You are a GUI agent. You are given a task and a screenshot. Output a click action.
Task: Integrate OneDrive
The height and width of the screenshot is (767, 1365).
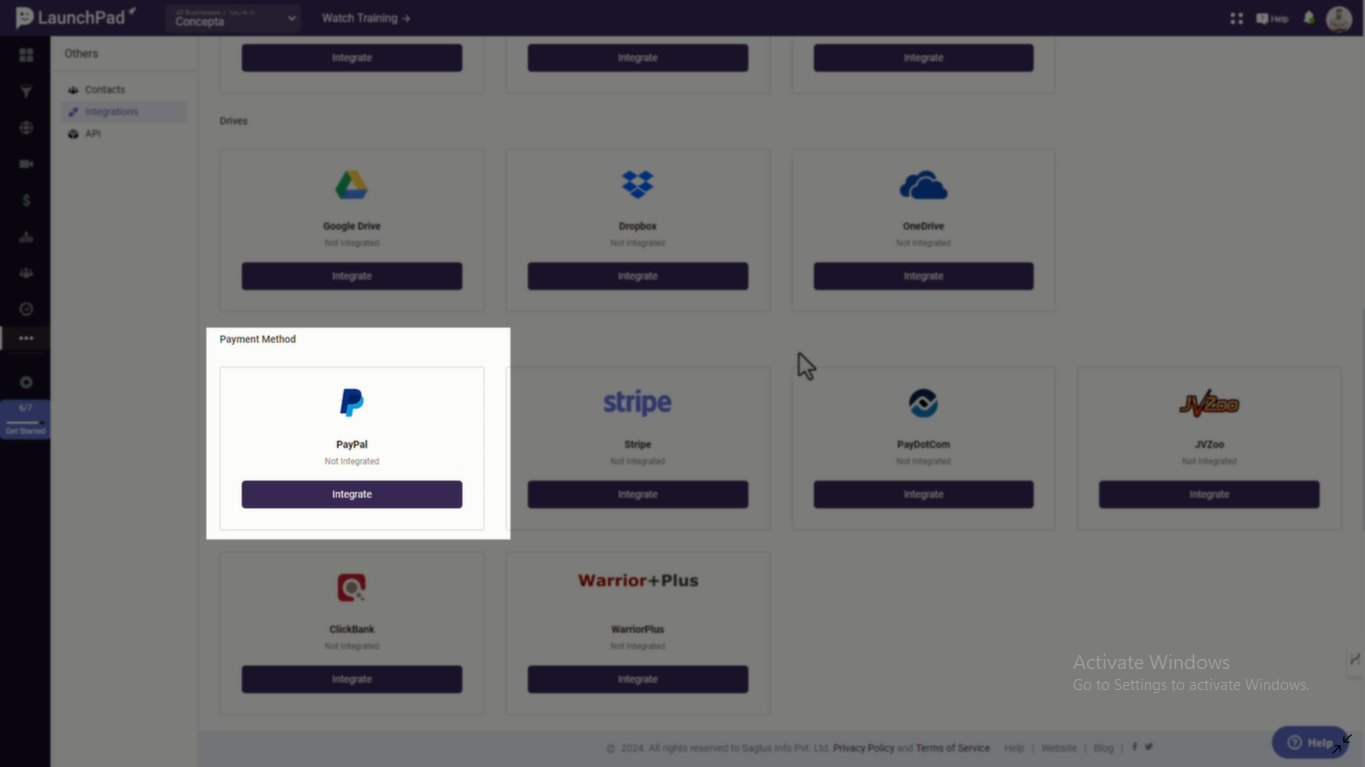tap(923, 276)
